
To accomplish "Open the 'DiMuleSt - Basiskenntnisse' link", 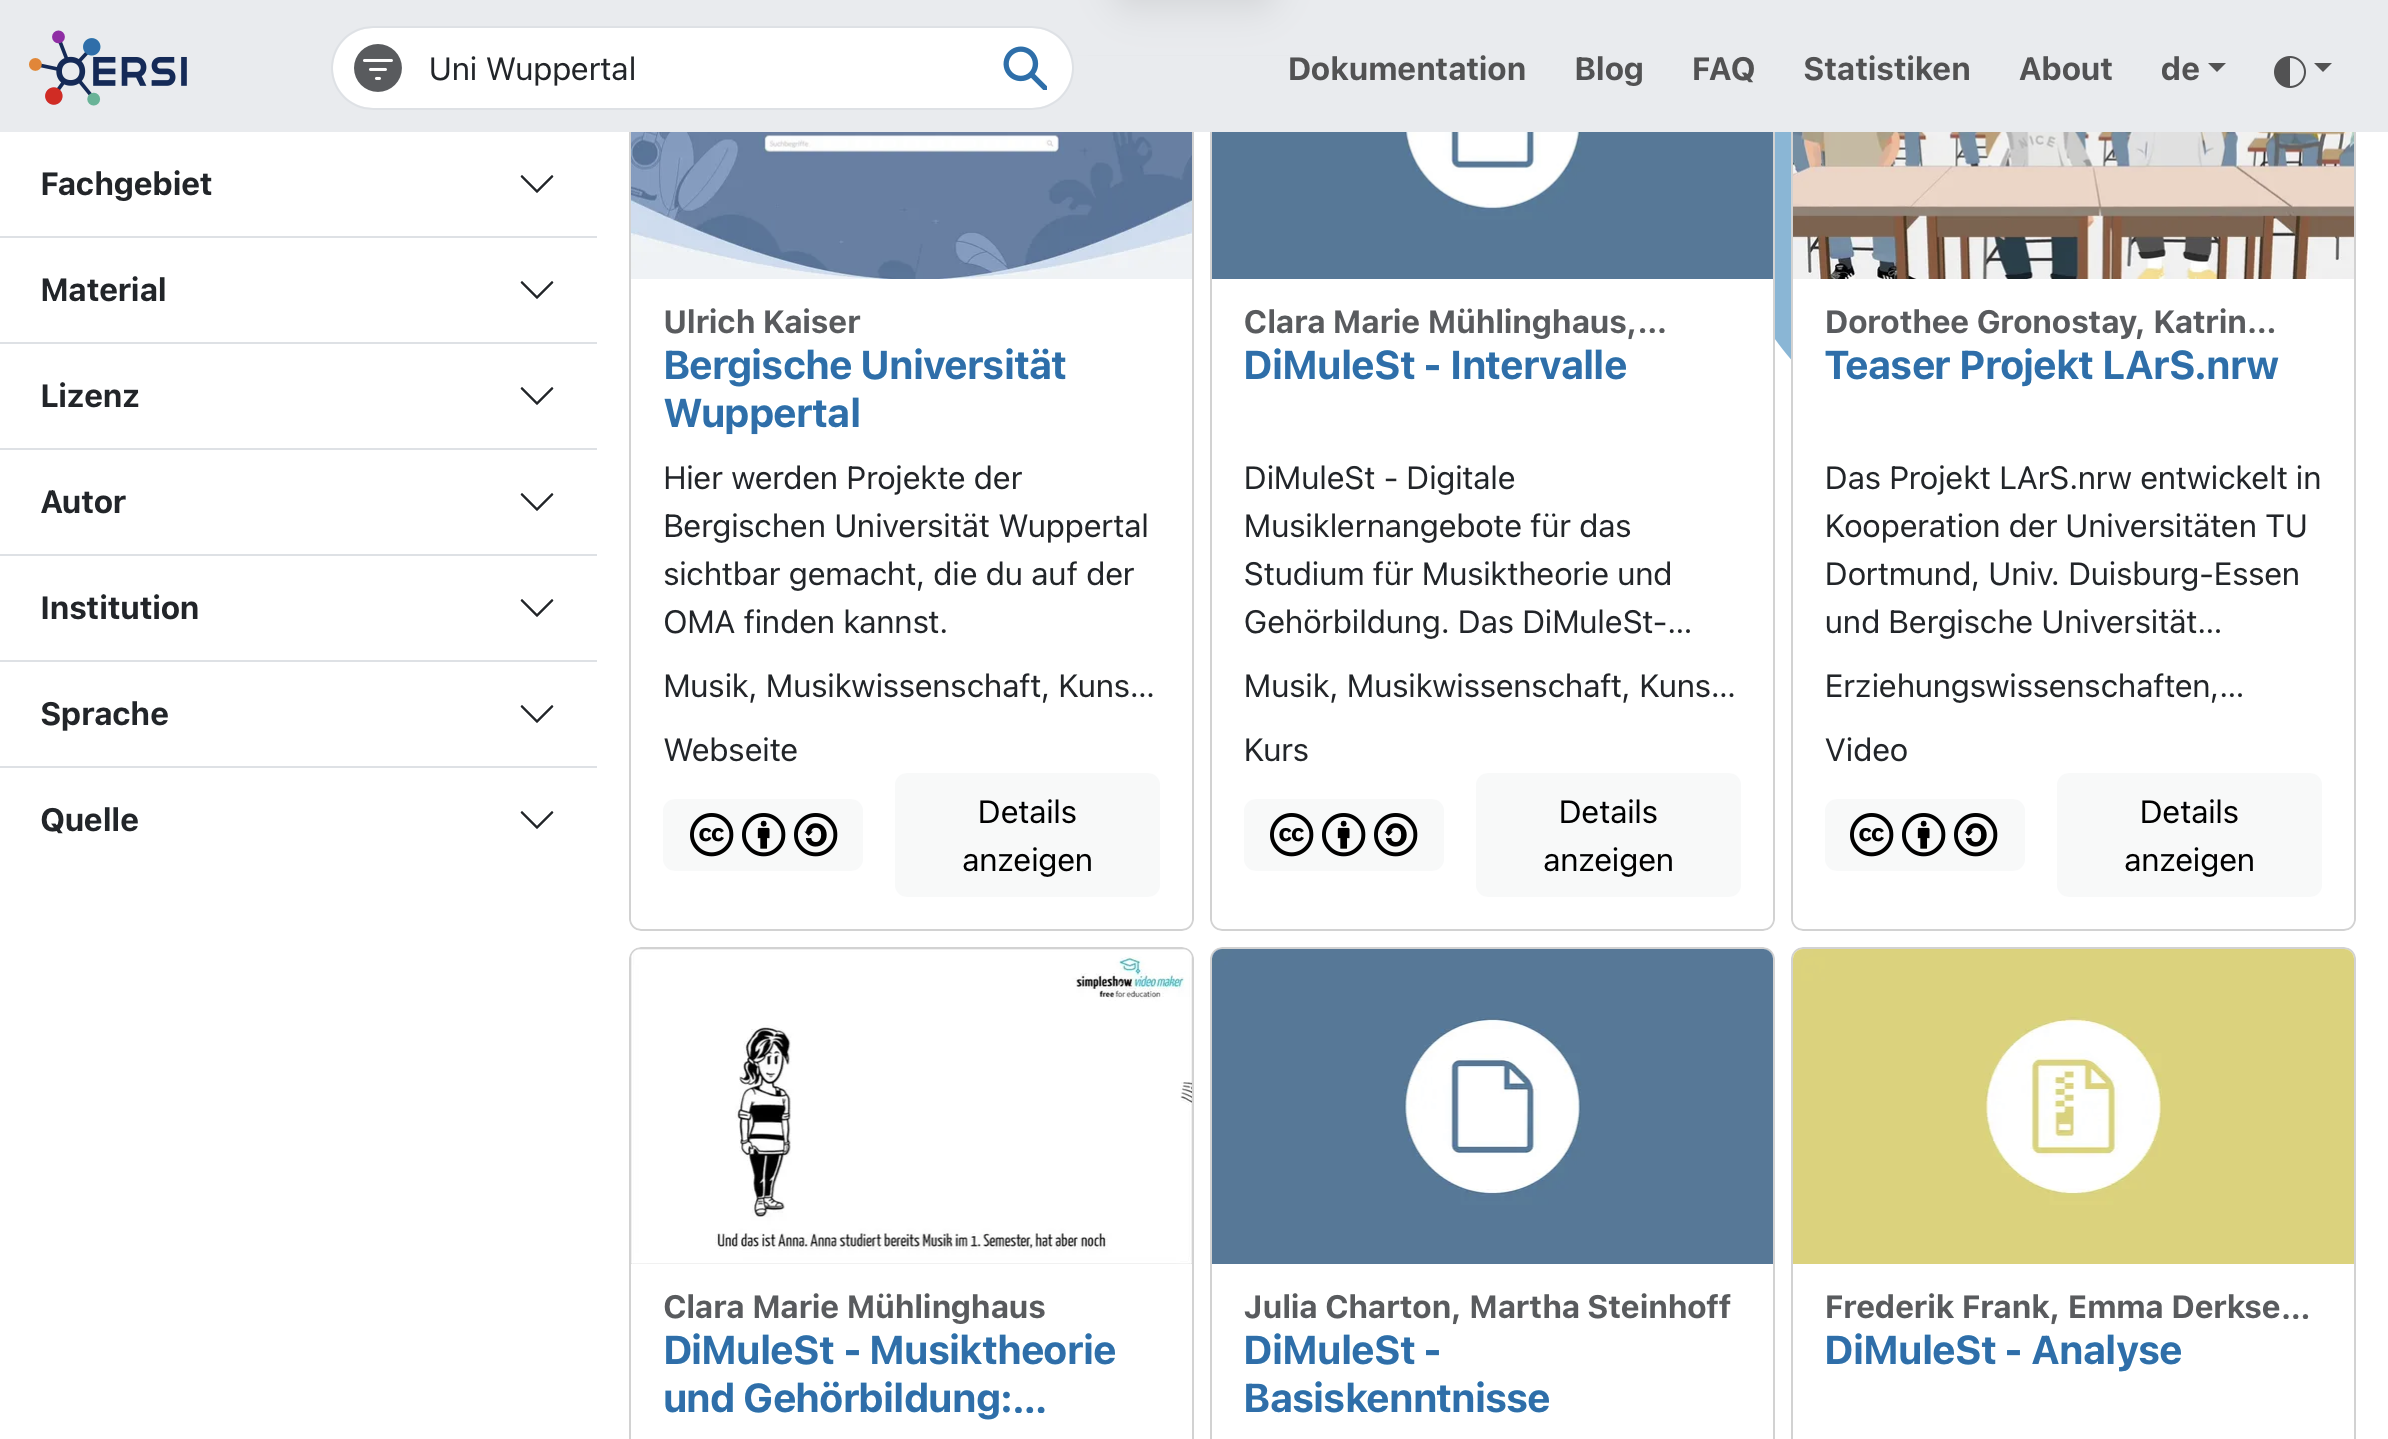I will click(x=1396, y=1374).
